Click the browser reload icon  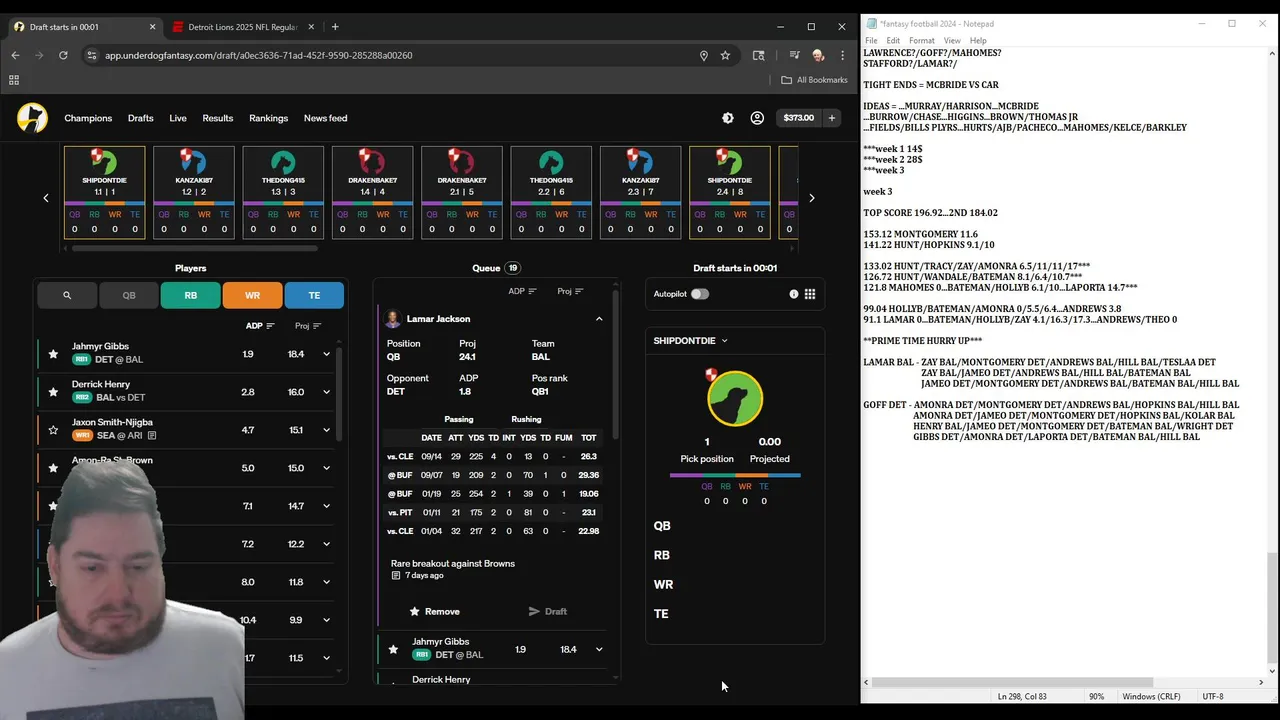coord(63,55)
